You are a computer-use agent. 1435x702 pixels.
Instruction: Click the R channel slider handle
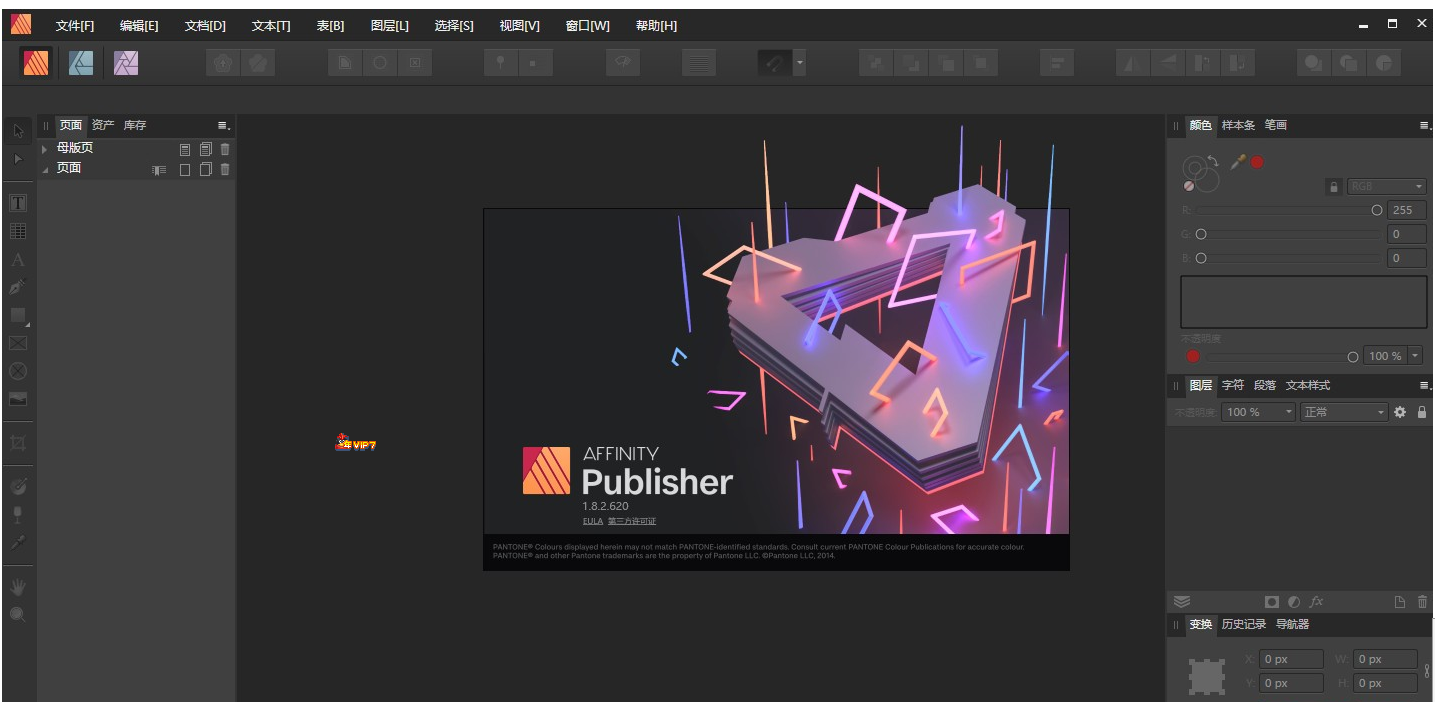[1377, 210]
